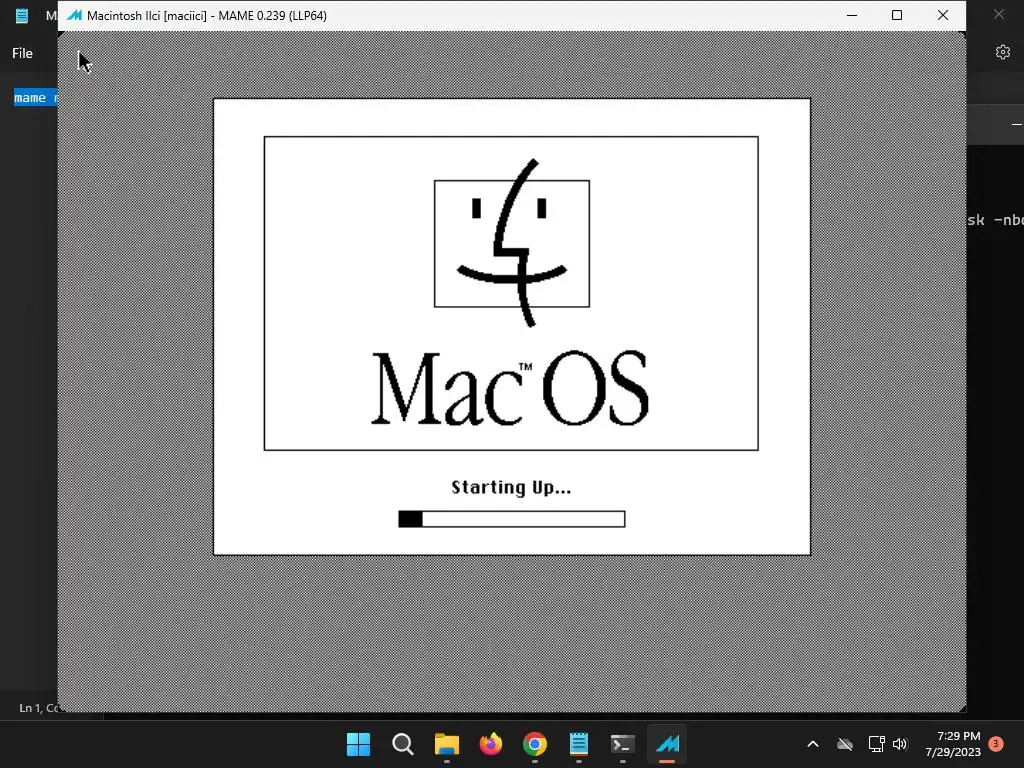Click the Windows Start button
The width and height of the screenshot is (1024, 768).
pos(358,744)
